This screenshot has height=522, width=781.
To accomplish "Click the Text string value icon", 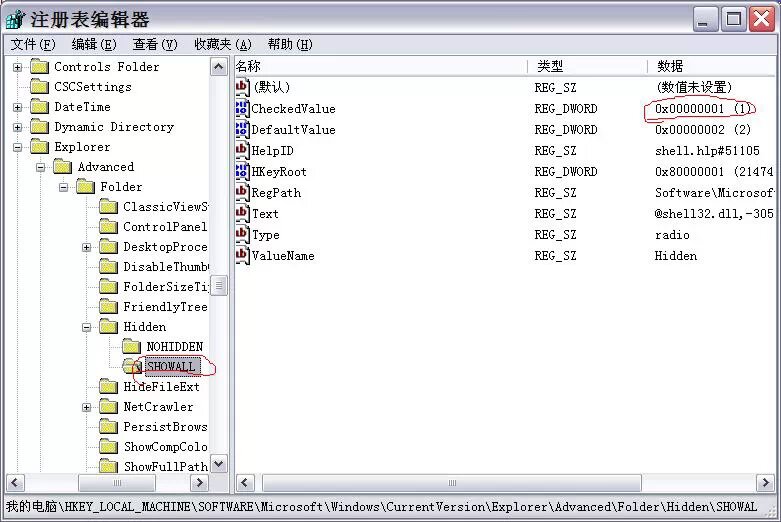I will [242, 213].
